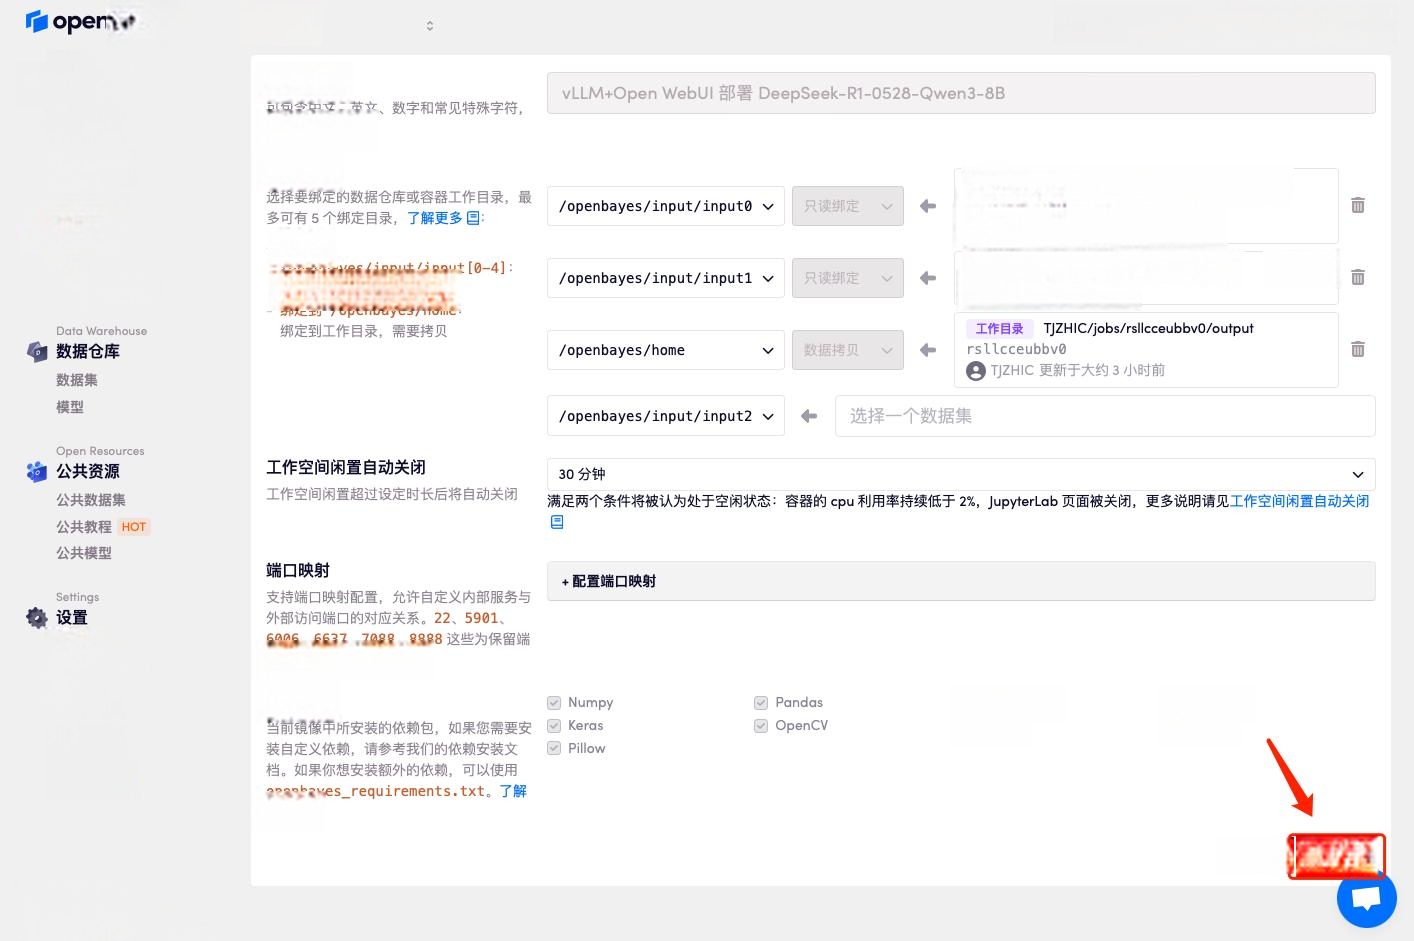Open the /openbayes/input/input2 path dropdown
1414x941 pixels.
[x=666, y=416]
